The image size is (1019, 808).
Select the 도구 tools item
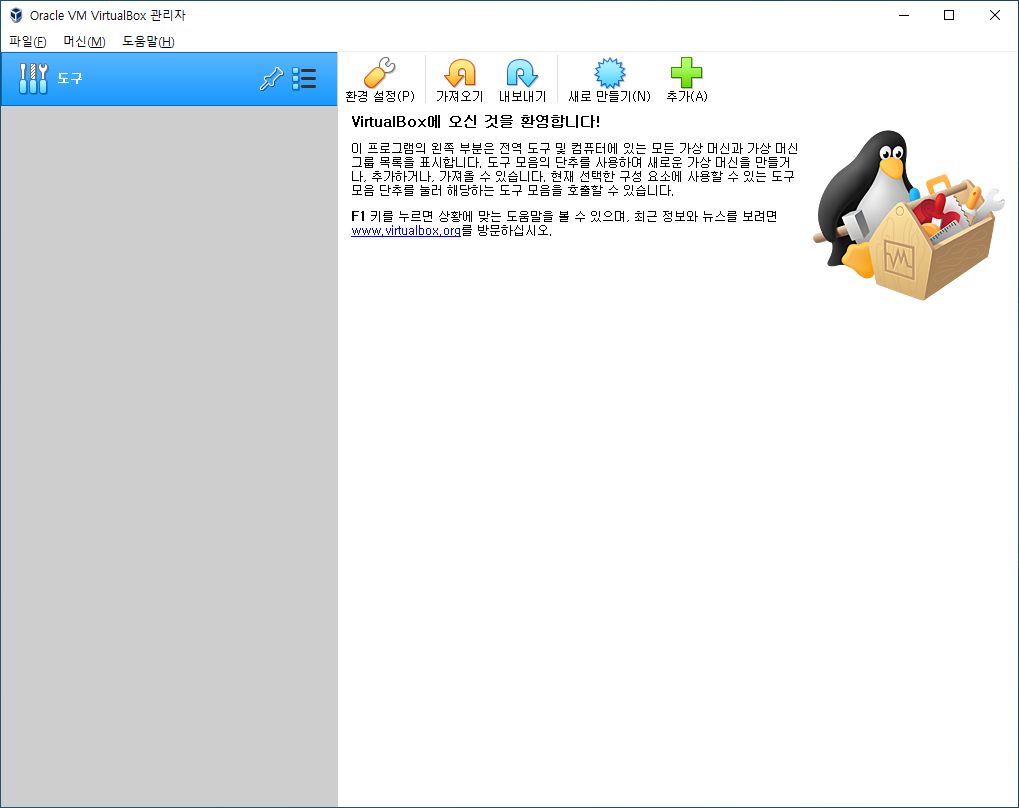tap(169, 79)
